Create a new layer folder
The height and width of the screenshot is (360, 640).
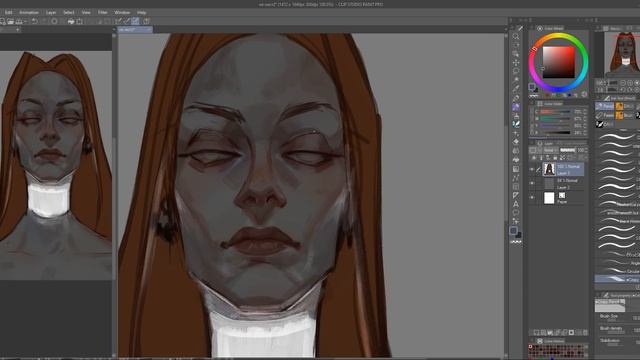tap(550, 333)
